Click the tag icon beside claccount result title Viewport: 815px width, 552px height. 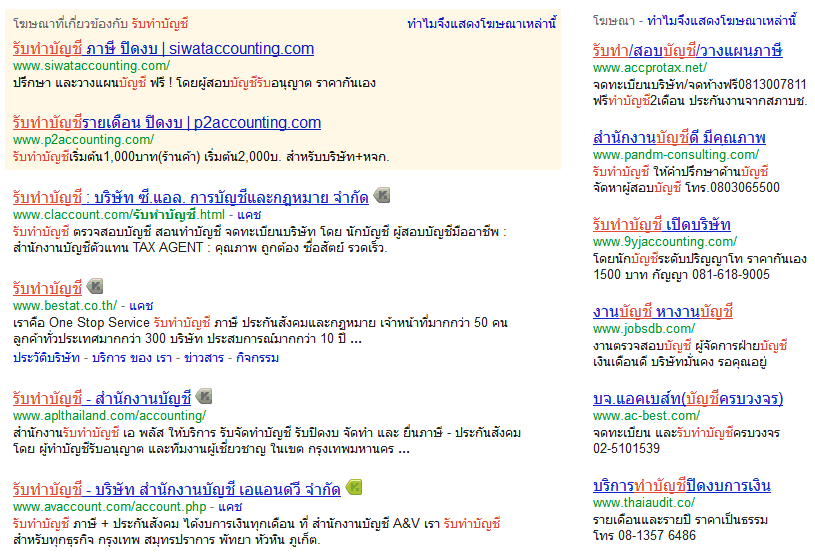[382, 195]
